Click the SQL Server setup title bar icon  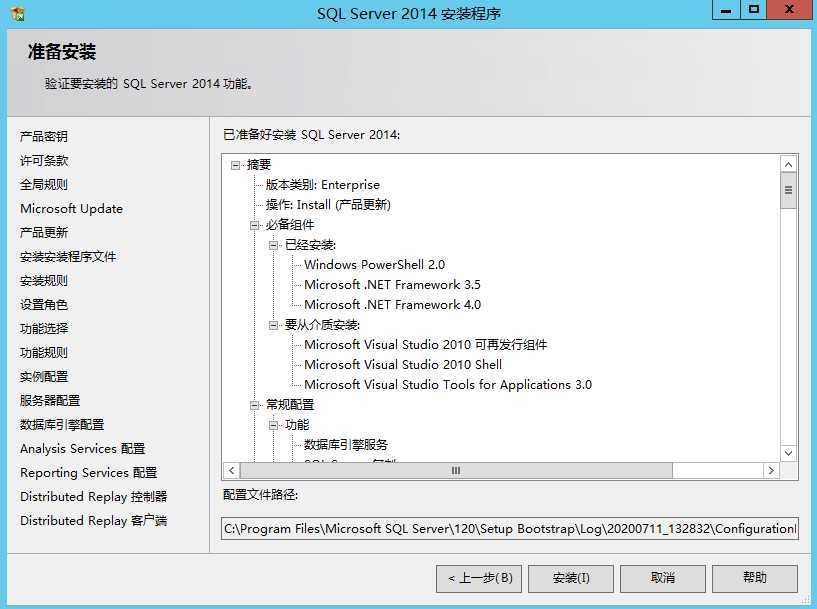click(18, 14)
